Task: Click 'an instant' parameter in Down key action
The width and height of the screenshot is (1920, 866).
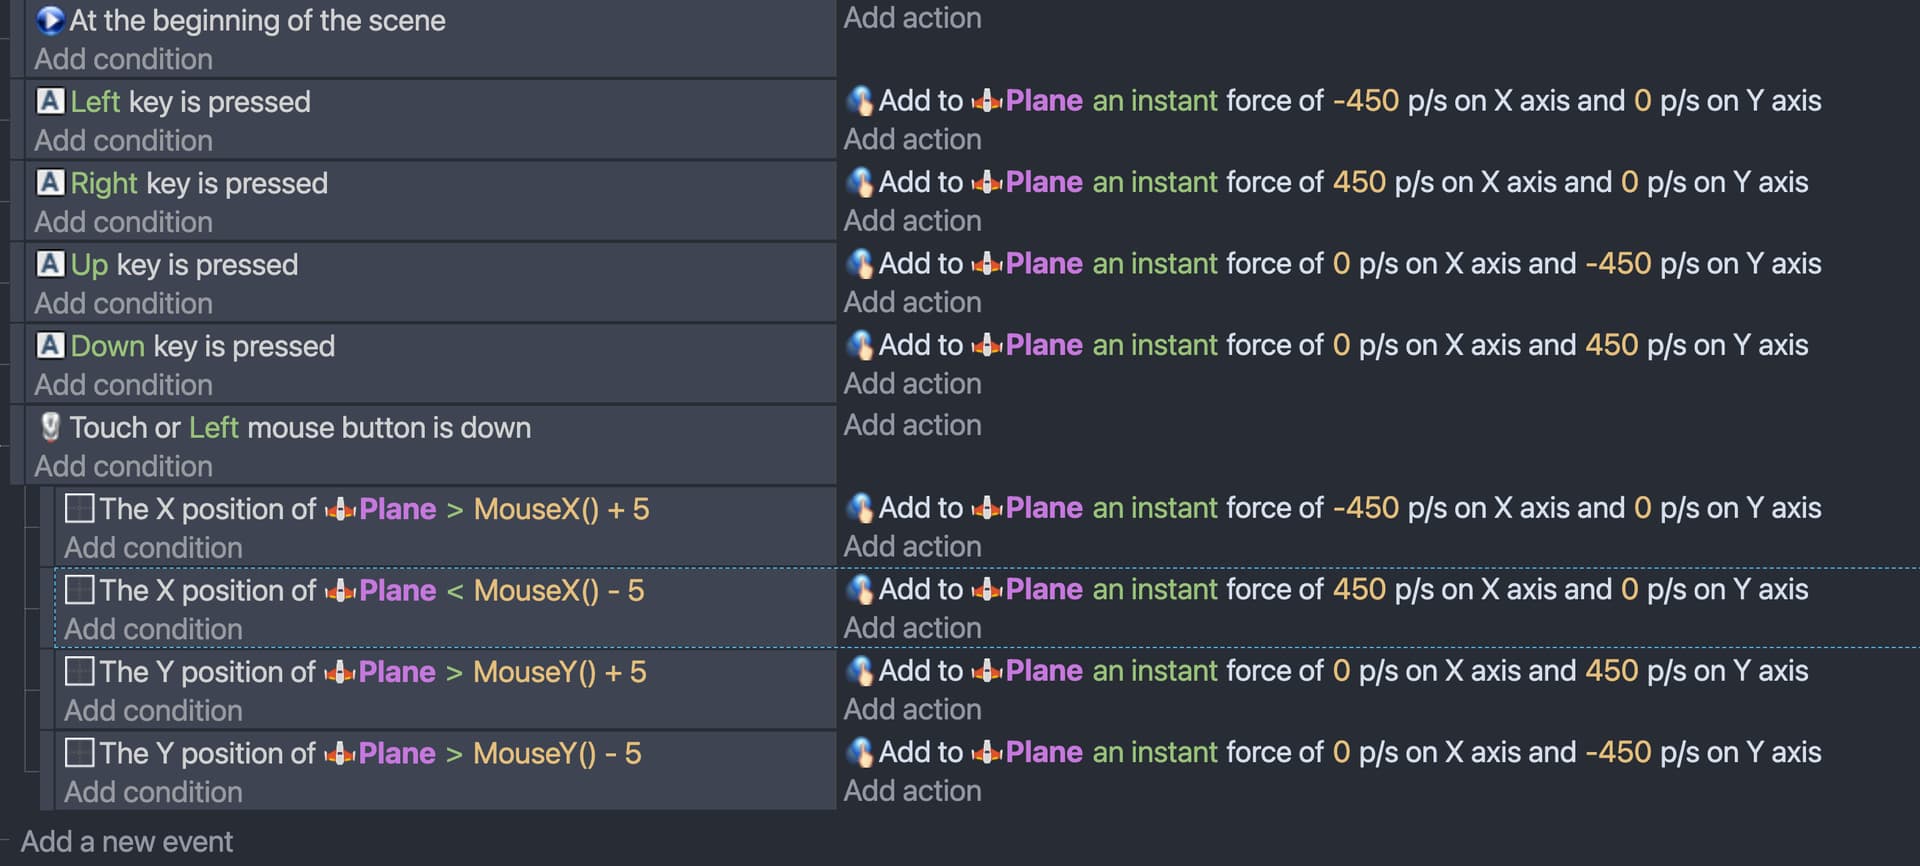Action: 1154,345
